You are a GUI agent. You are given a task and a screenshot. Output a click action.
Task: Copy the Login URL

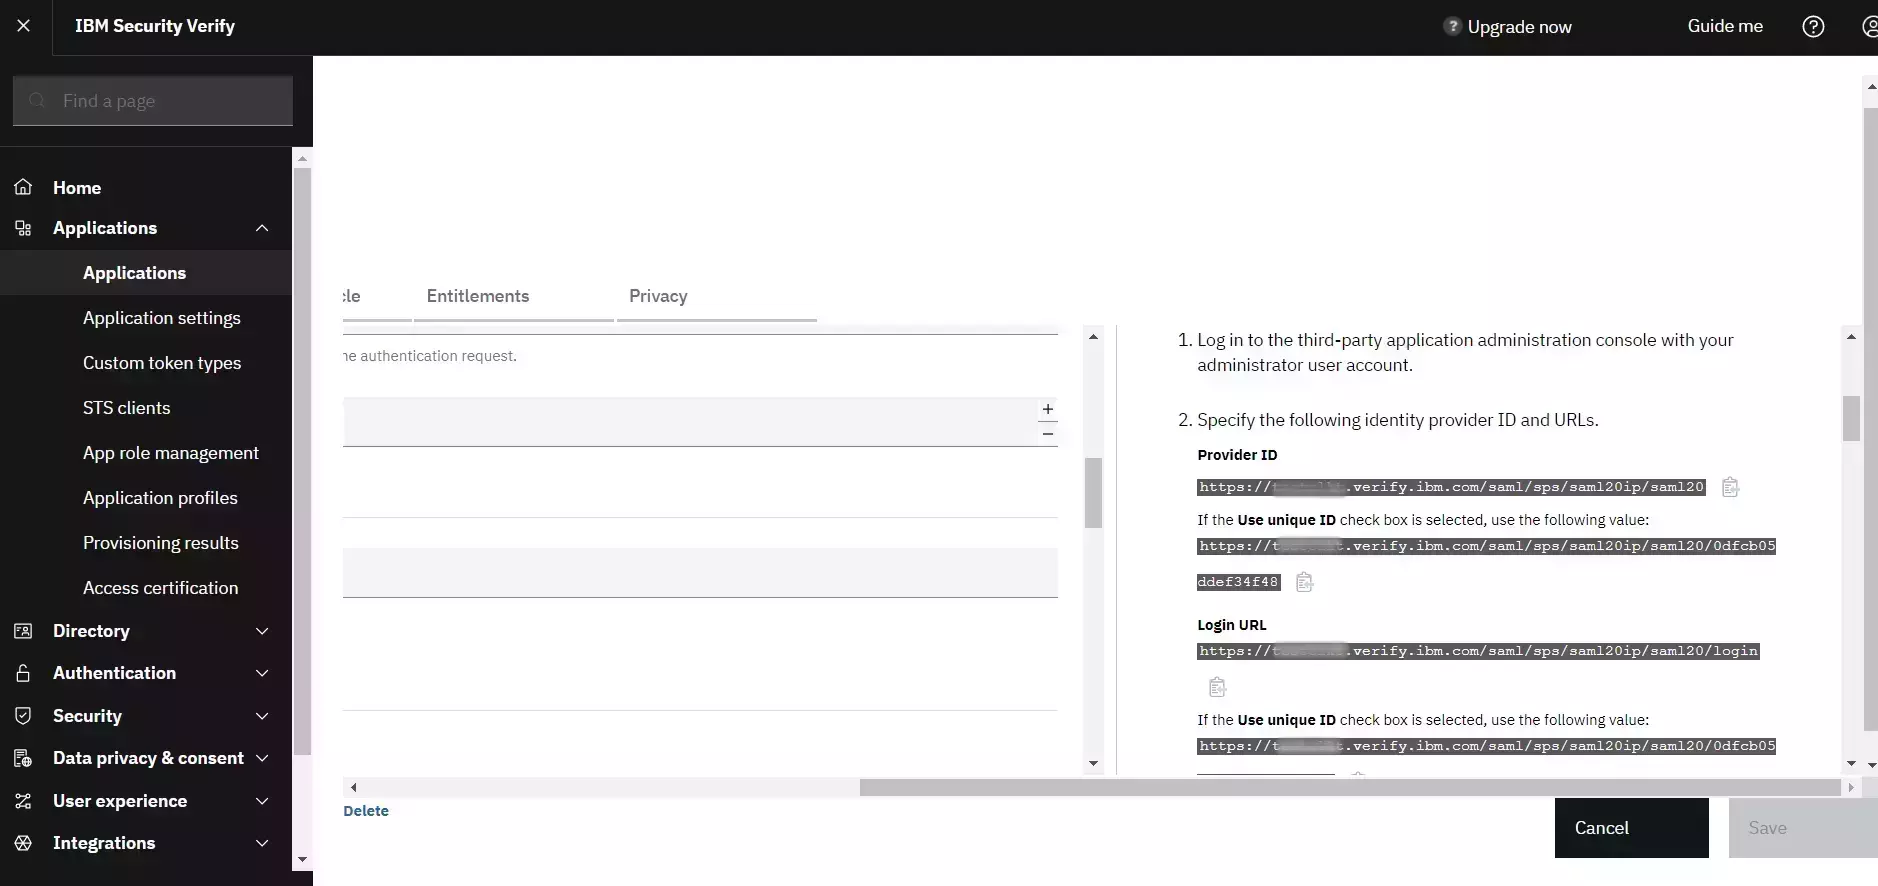(1217, 687)
